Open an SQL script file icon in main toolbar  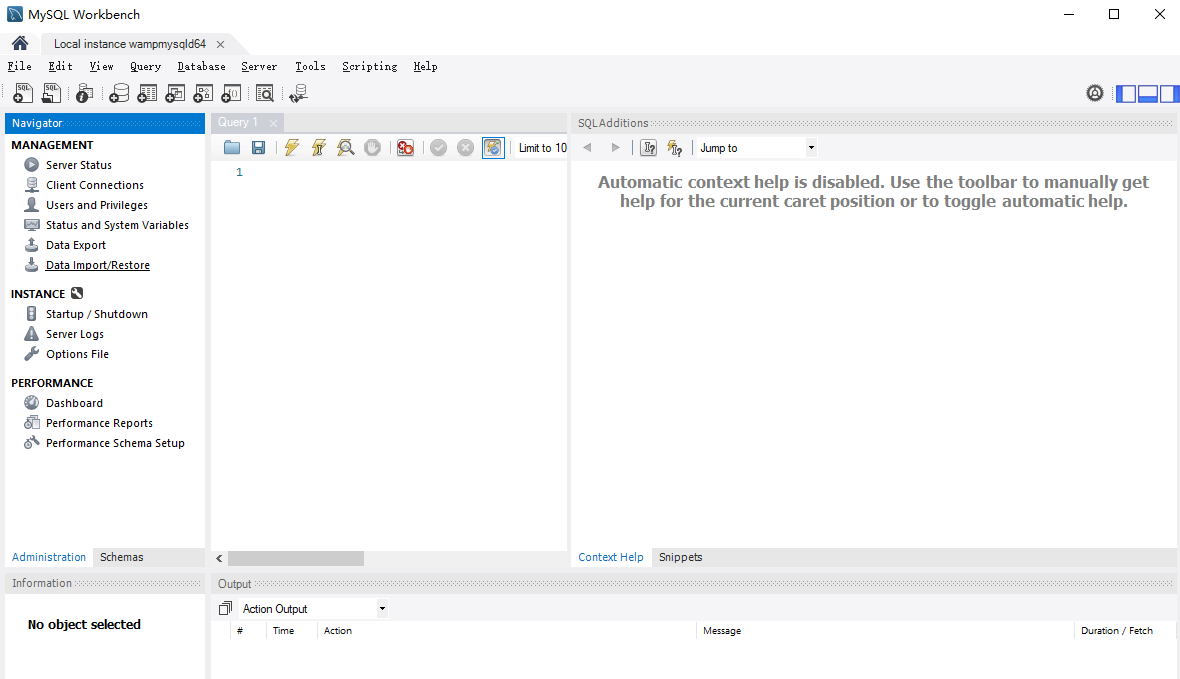[x=51, y=93]
